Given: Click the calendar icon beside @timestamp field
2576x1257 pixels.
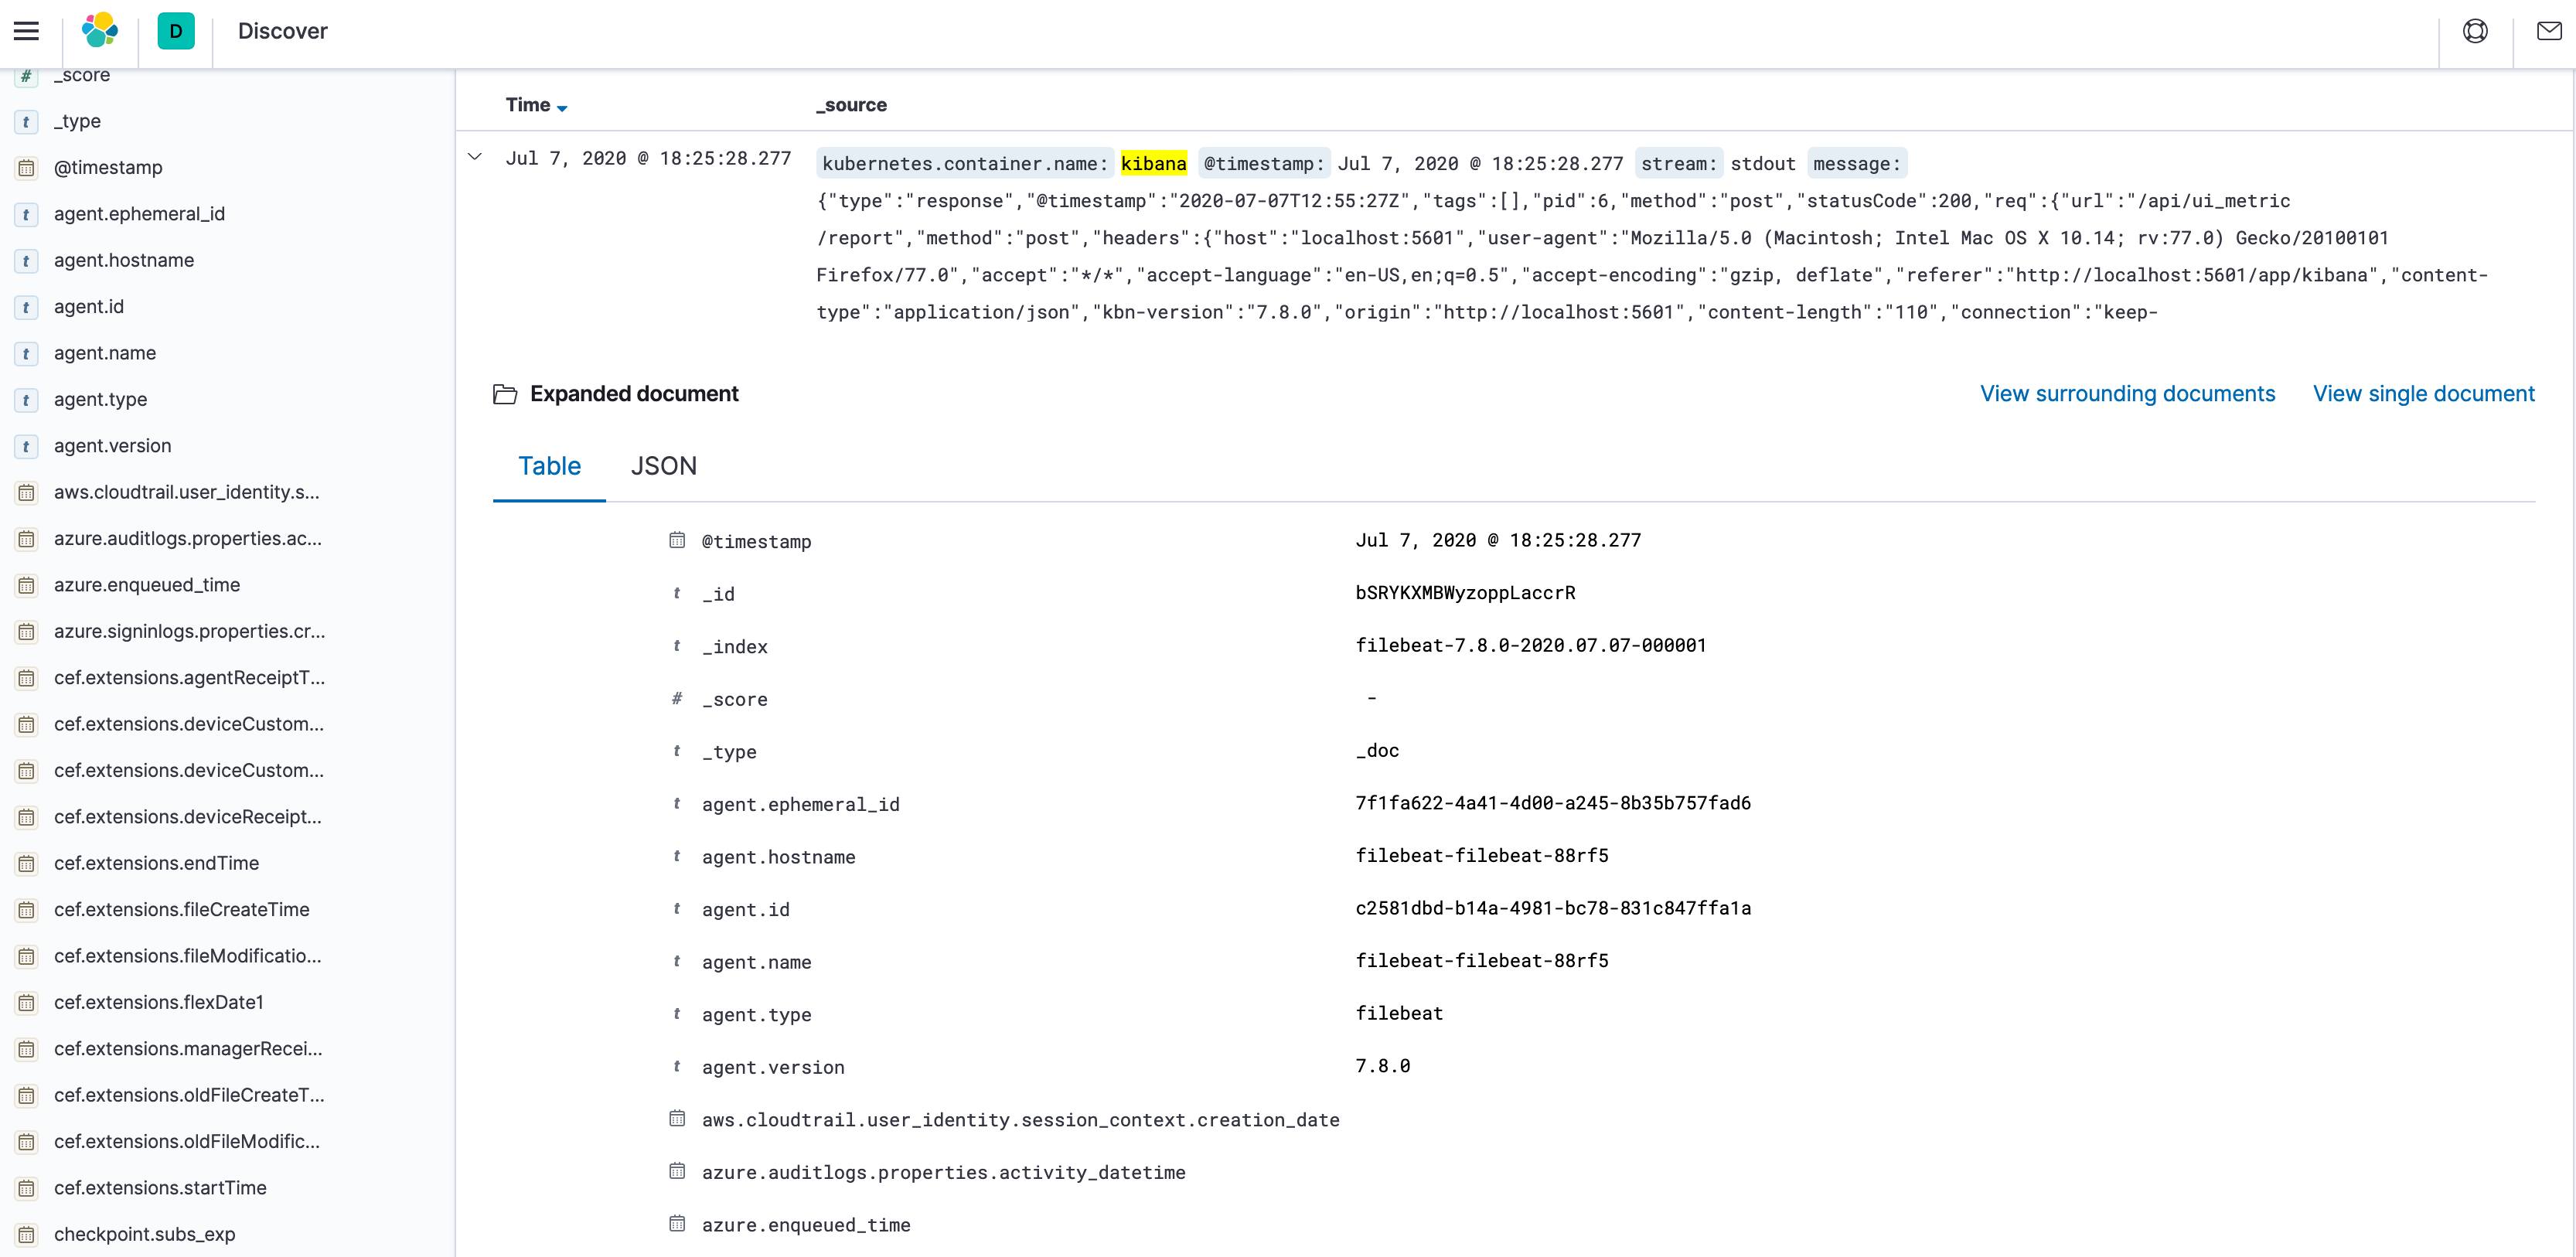Looking at the screenshot, I should [25, 167].
